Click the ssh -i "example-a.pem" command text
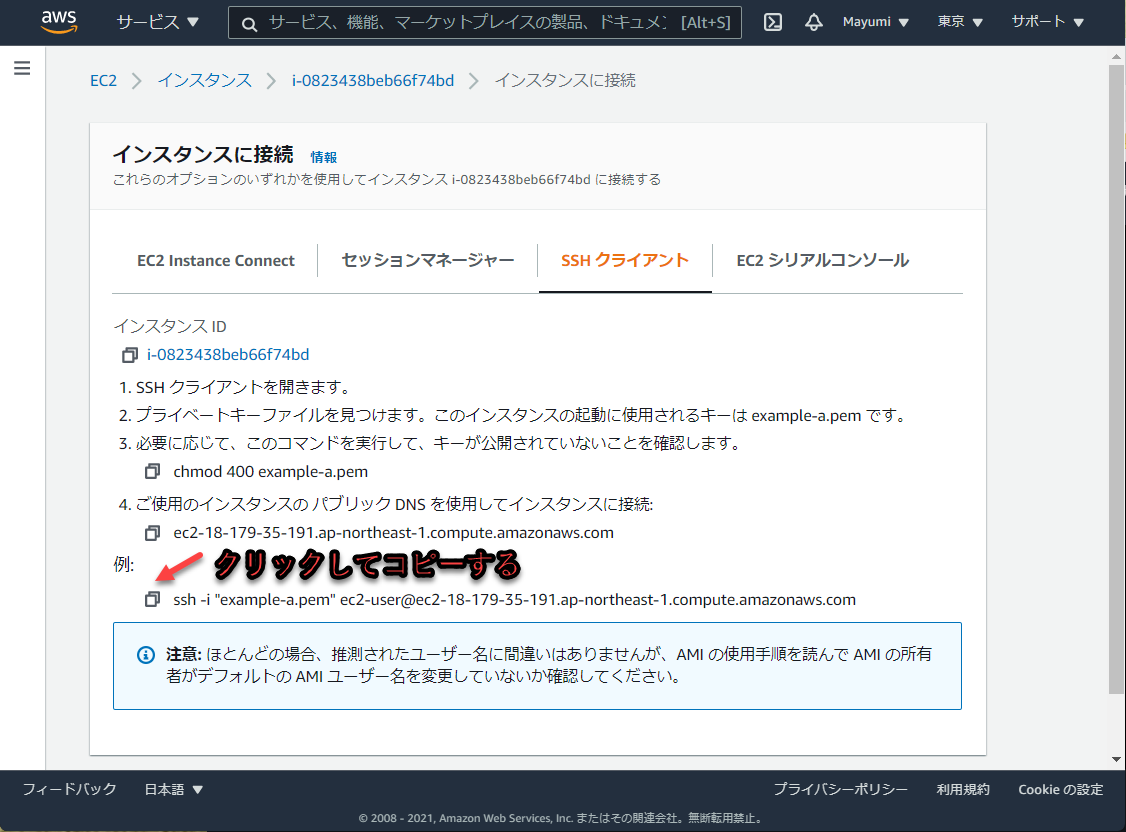1126x832 pixels. pyautogui.click(x=514, y=599)
